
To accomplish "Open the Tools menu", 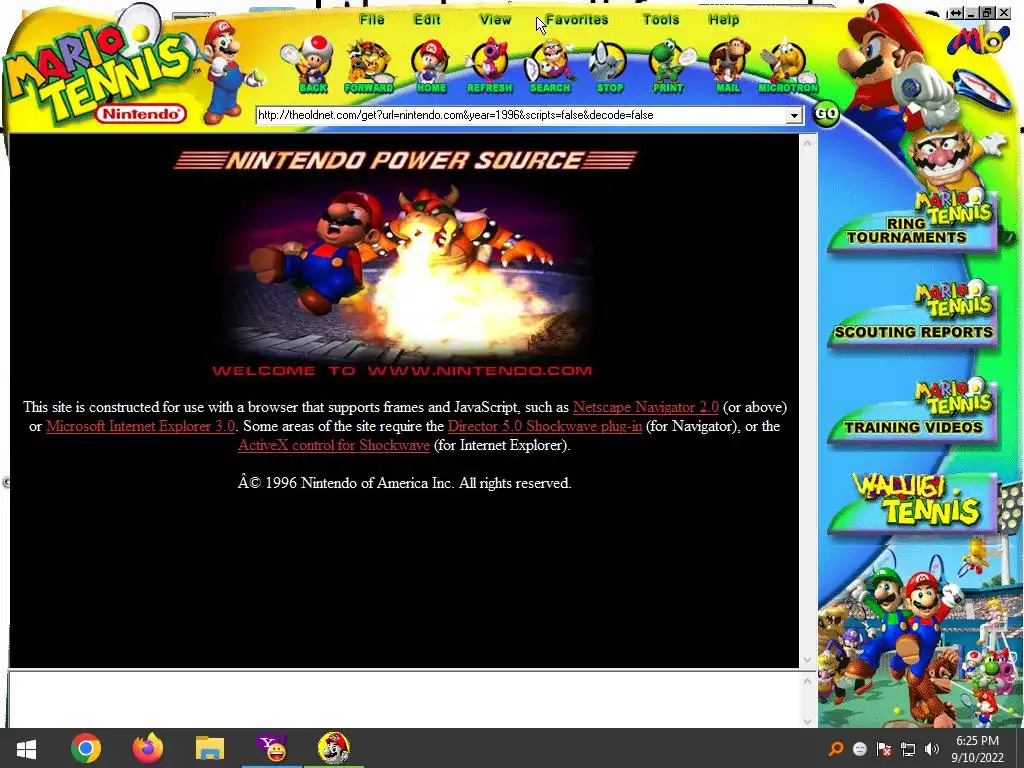I will [661, 20].
